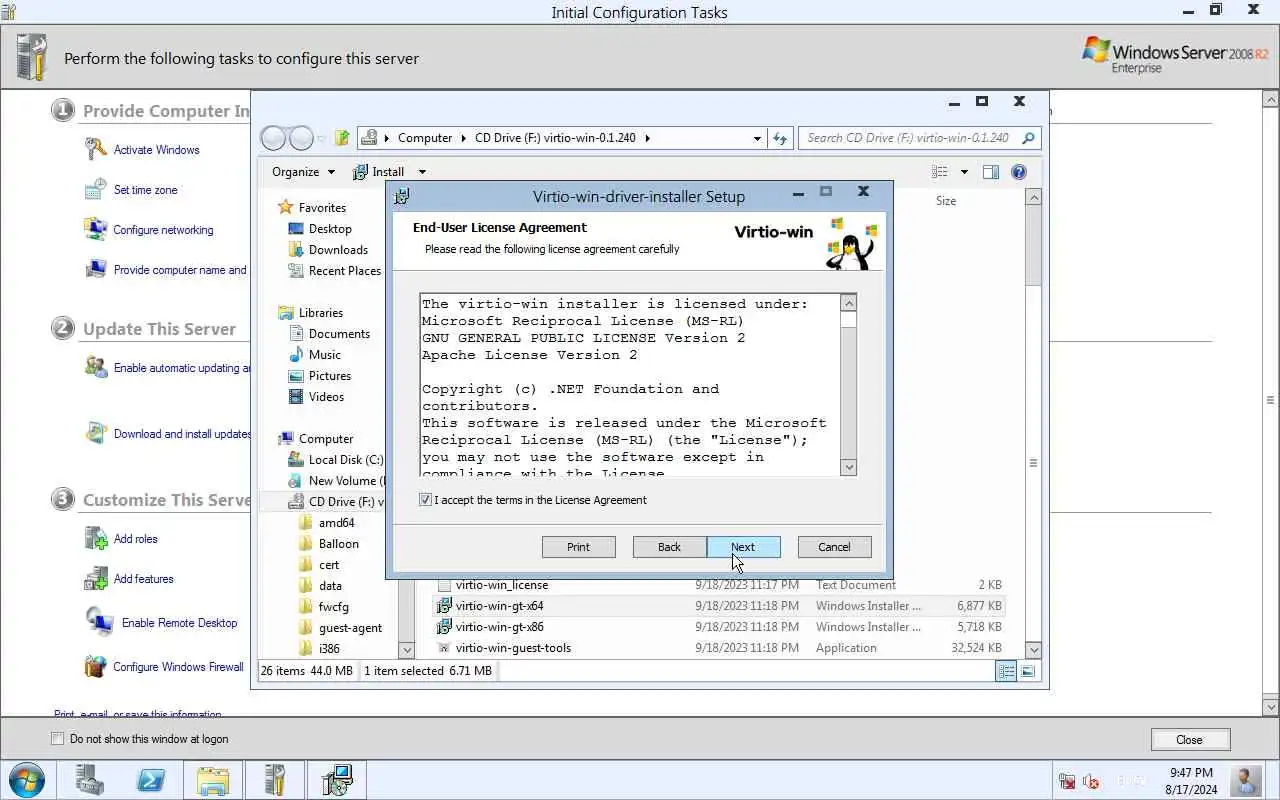Viewport: 1280px width, 800px height.
Task: Switch to large icons view in status bar
Action: [x=1028, y=671]
